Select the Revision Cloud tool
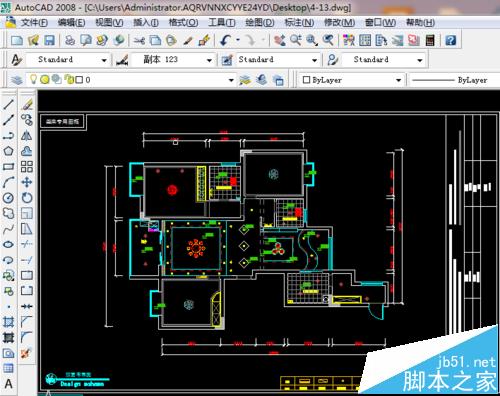500x396 pixels. click(8, 213)
